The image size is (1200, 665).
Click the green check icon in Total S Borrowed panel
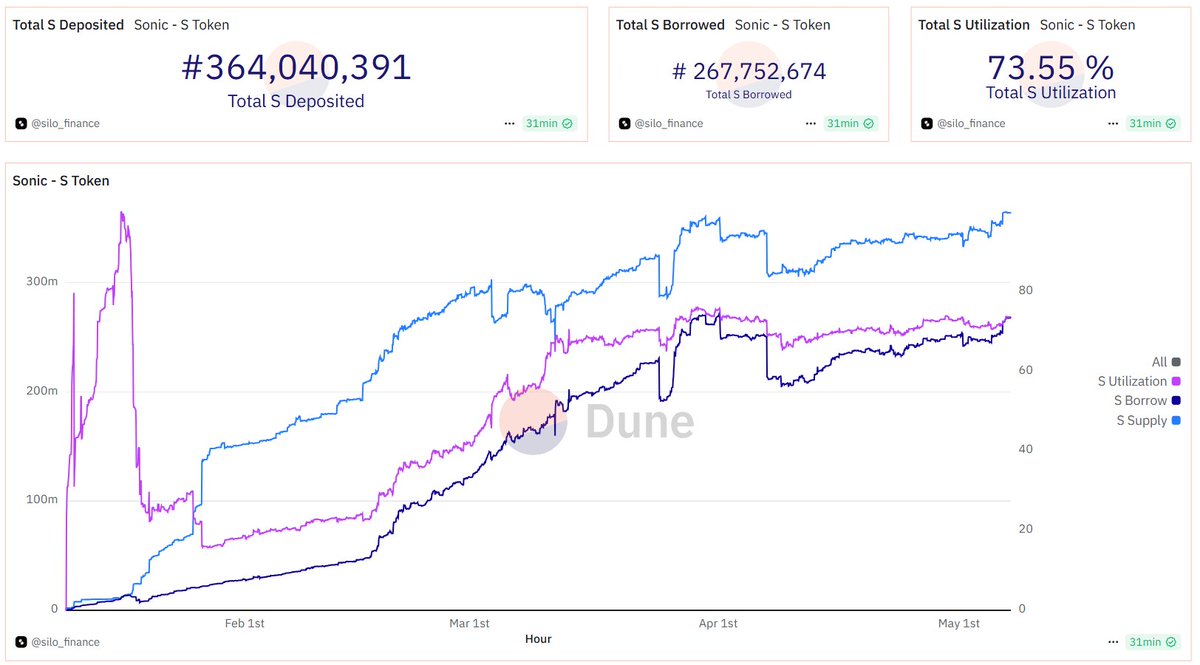[x=868, y=124]
